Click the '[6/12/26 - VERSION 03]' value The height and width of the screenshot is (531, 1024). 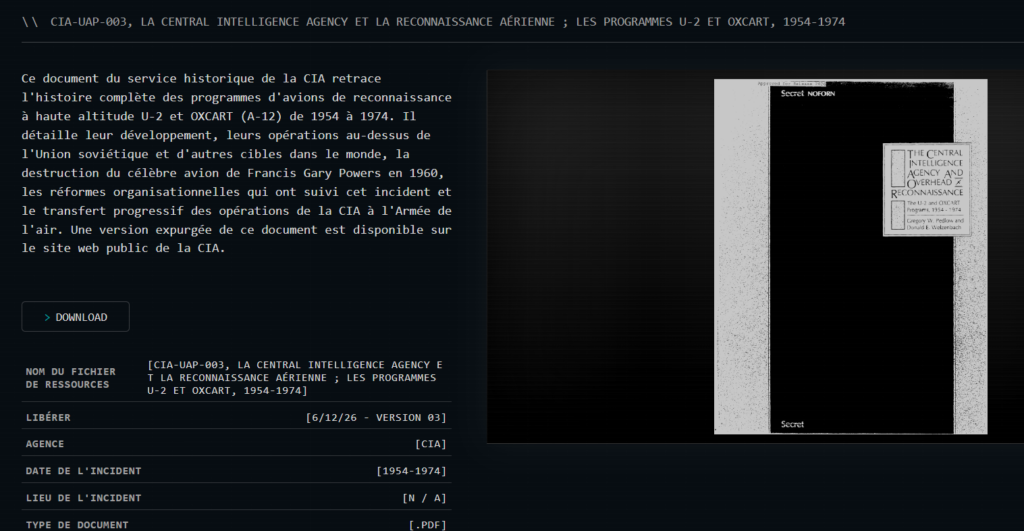[x=376, y=417]
